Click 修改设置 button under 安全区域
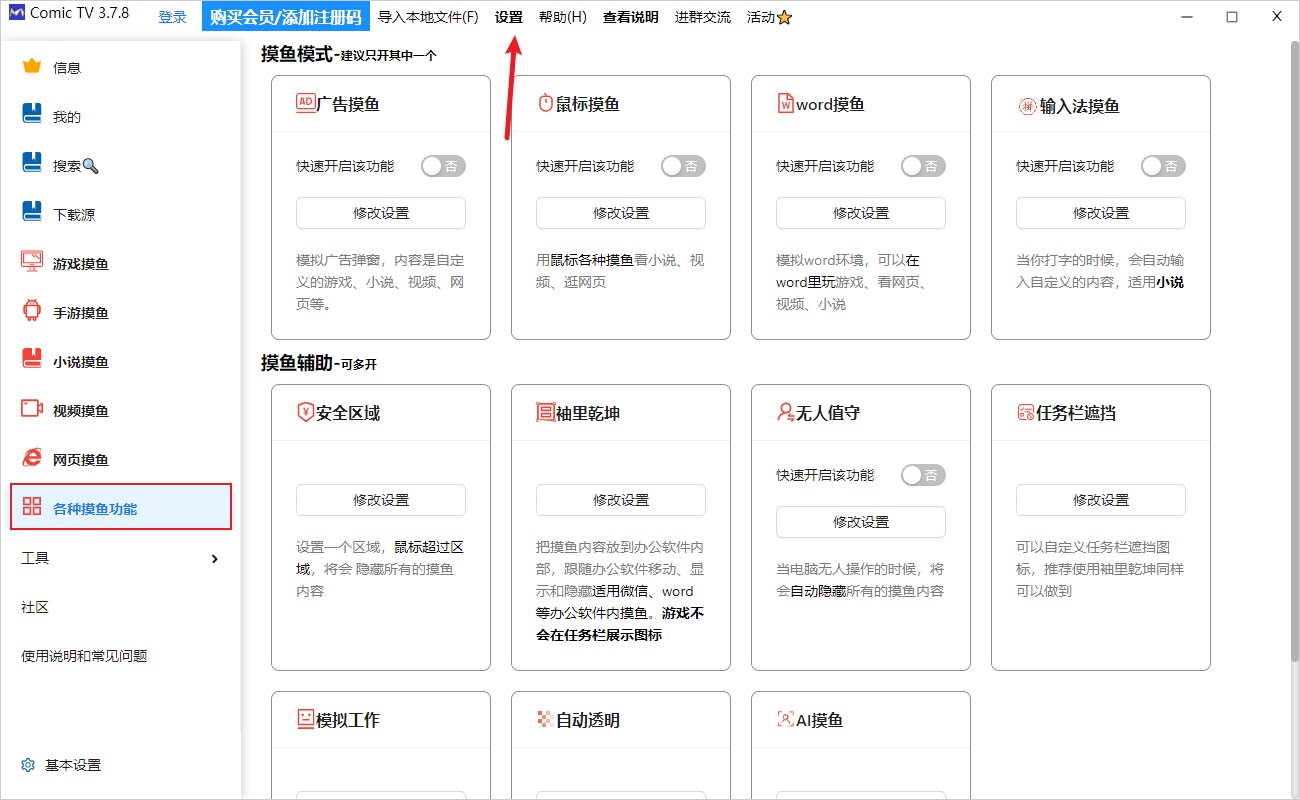Image resolution: width=1300 pixels, height=800 pixels. (x=381, y=500)
